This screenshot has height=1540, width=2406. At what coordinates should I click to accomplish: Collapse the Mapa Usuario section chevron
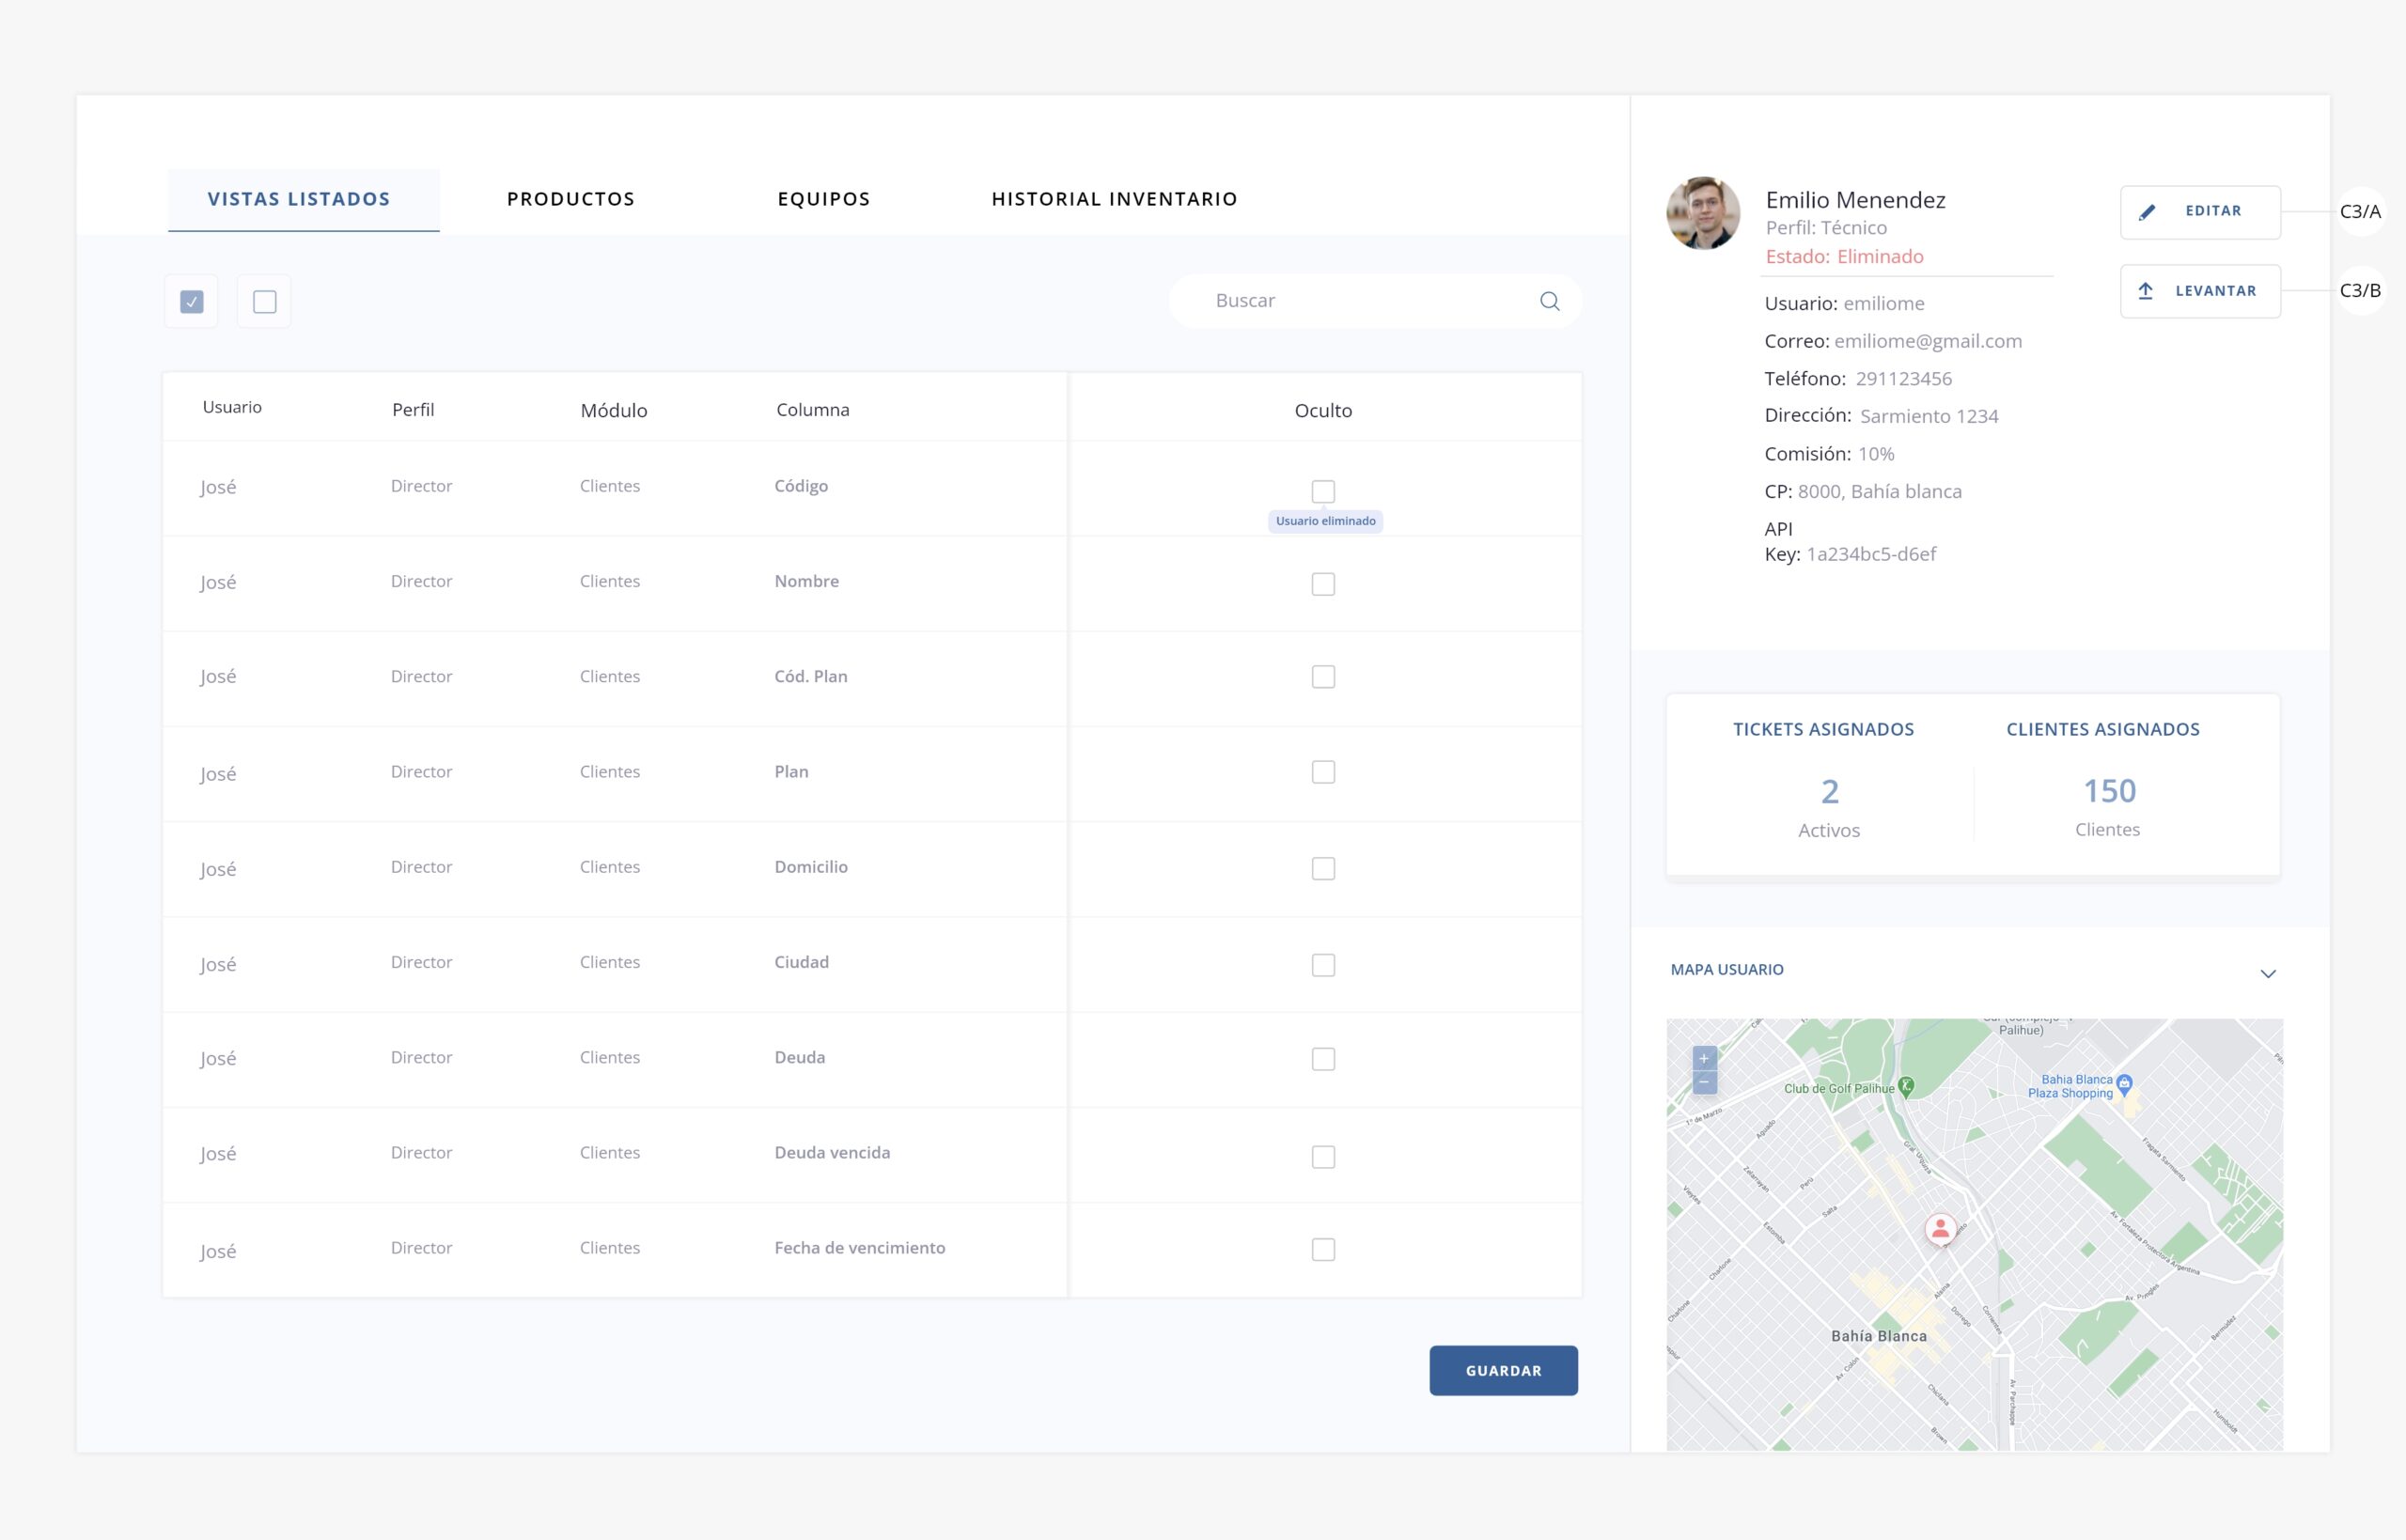pyautogui.click(x=2267, y=973)
